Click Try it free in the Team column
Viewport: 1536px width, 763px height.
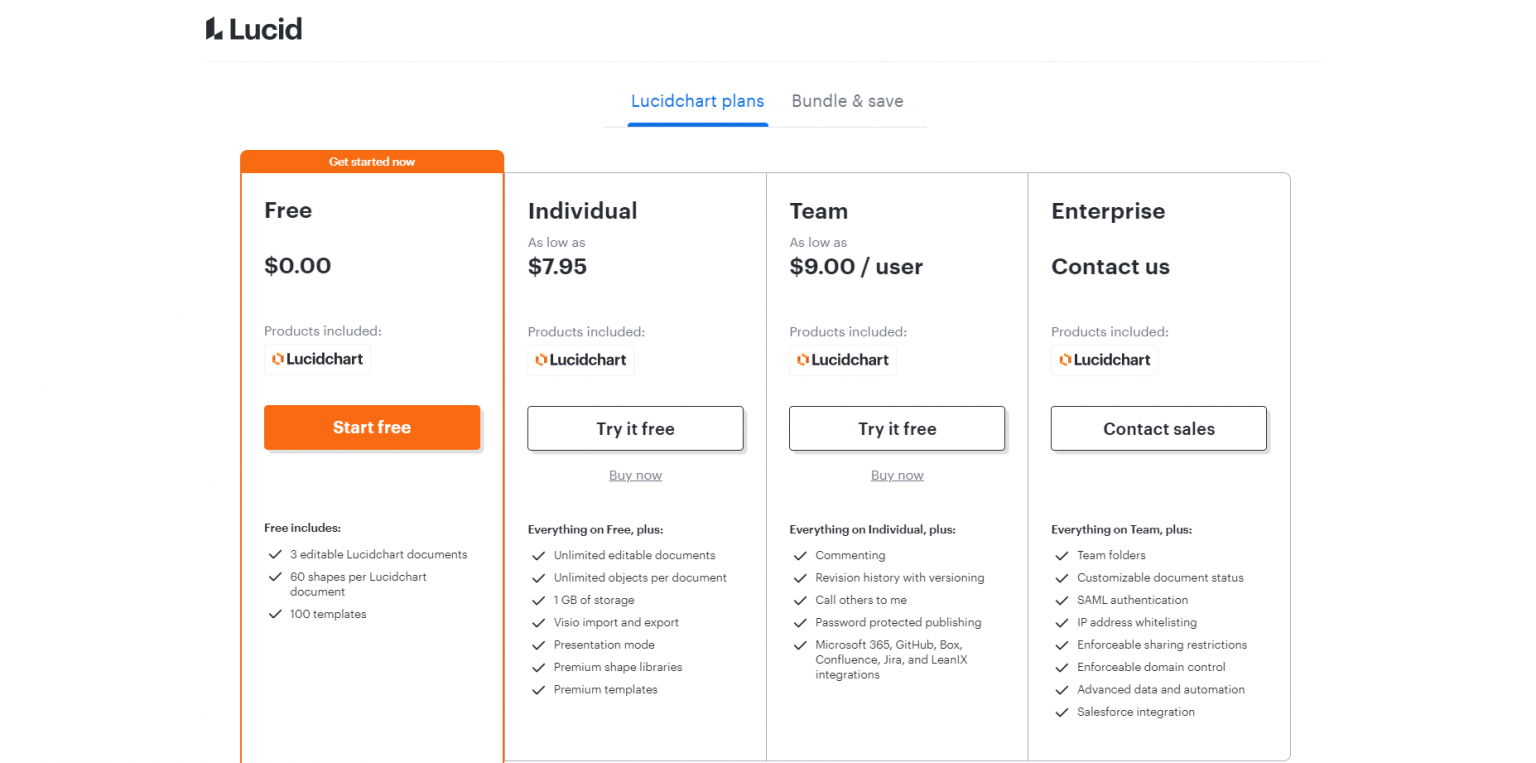(x=897, y=428)
